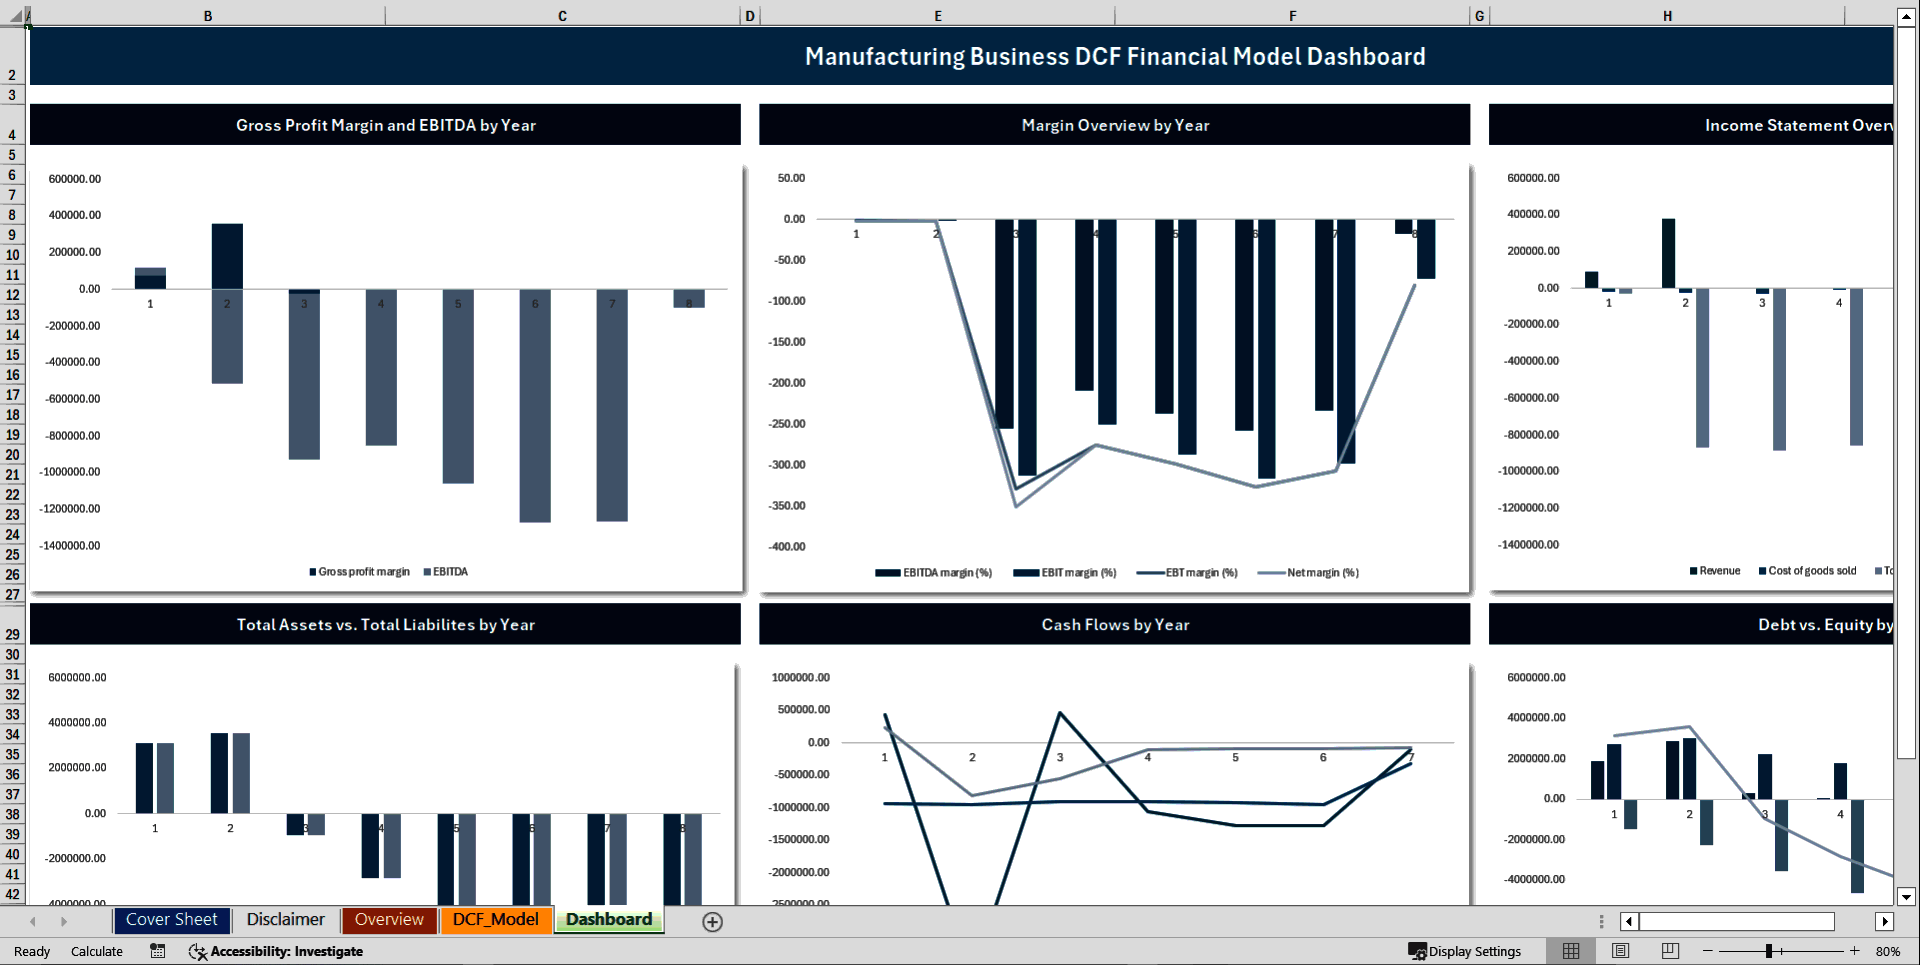Switch to Page Break Preview

(x=1669, y=951)
